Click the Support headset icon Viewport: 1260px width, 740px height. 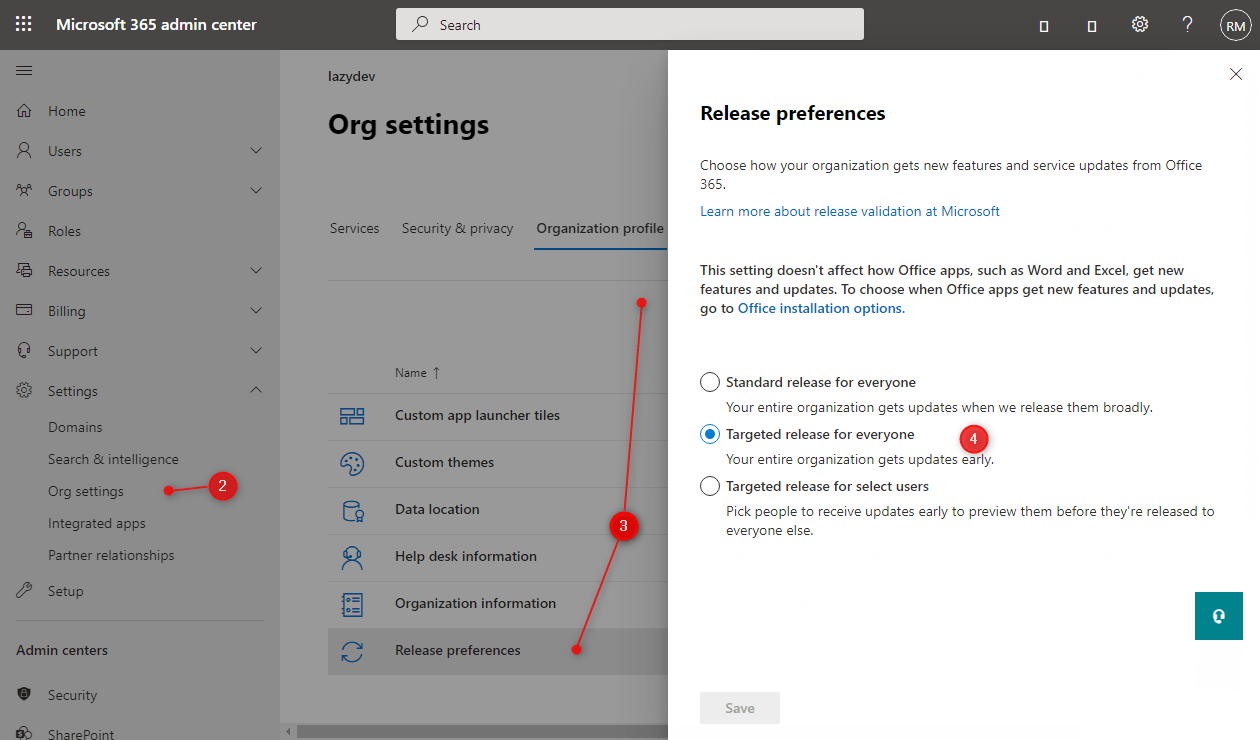pos(24,351)
